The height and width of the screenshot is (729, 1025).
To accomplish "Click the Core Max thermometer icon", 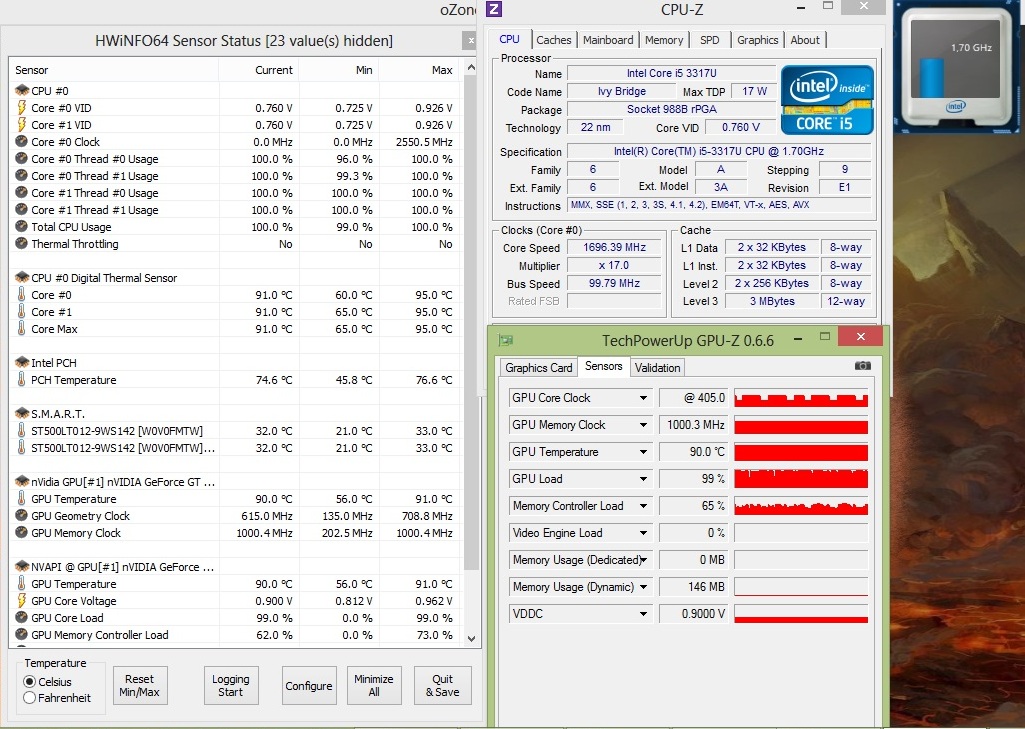I will (x=22, y=328).
